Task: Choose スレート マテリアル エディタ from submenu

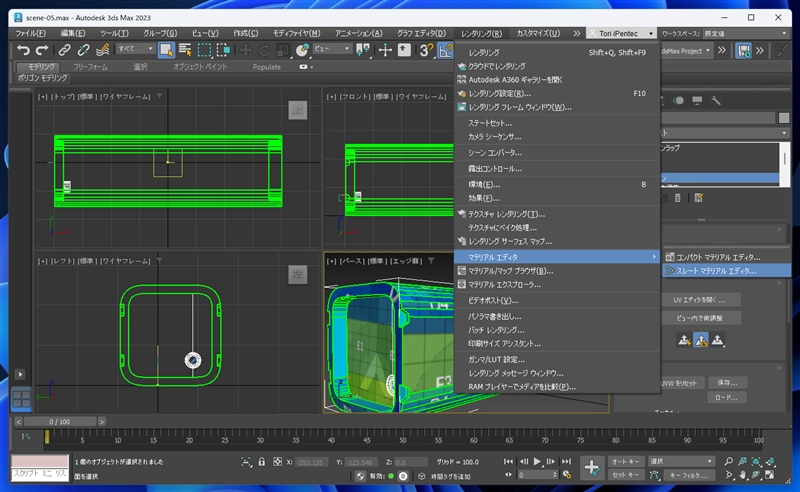Action: pos(716,270)
